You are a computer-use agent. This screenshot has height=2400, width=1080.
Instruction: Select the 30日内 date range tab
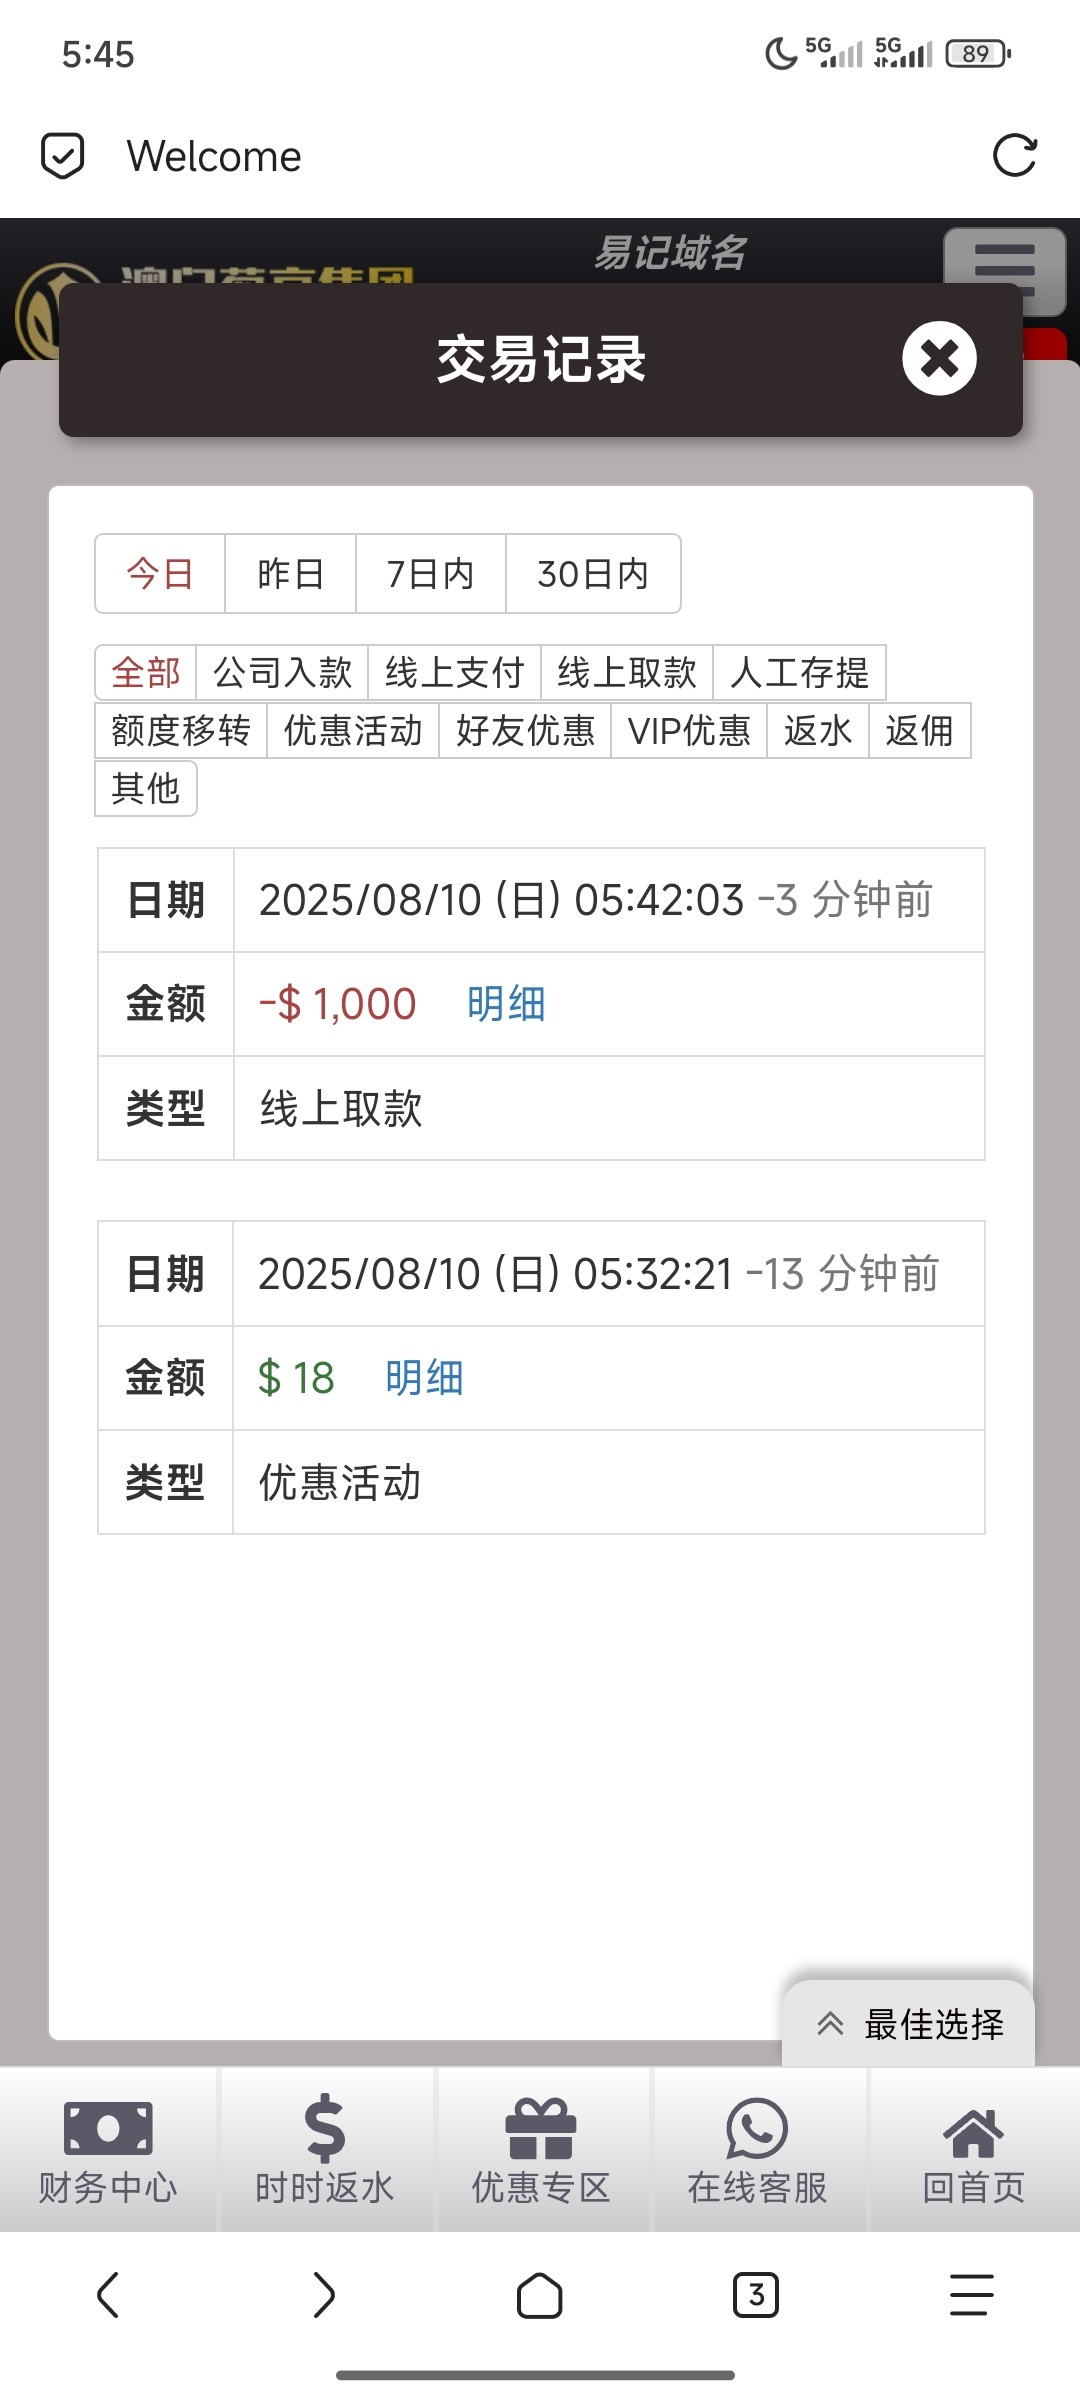593,574
